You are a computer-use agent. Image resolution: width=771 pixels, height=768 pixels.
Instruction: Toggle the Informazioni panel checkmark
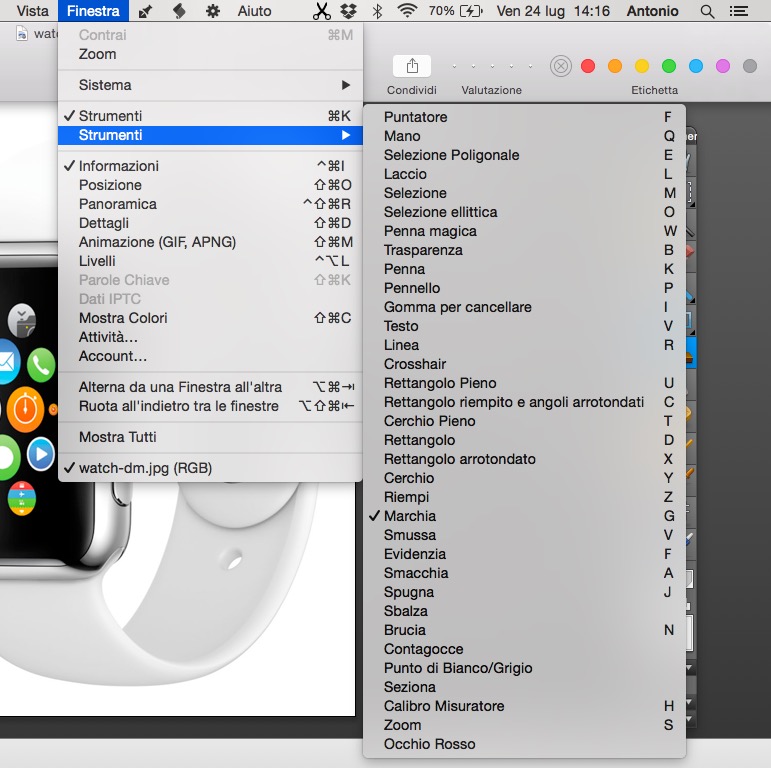pos(210,166)
